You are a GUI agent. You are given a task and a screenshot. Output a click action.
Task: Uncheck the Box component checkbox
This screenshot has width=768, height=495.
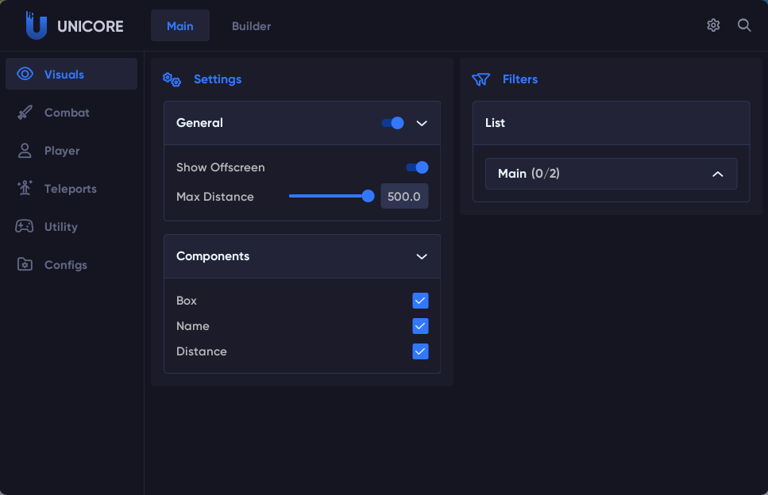[x=420, y=301]
